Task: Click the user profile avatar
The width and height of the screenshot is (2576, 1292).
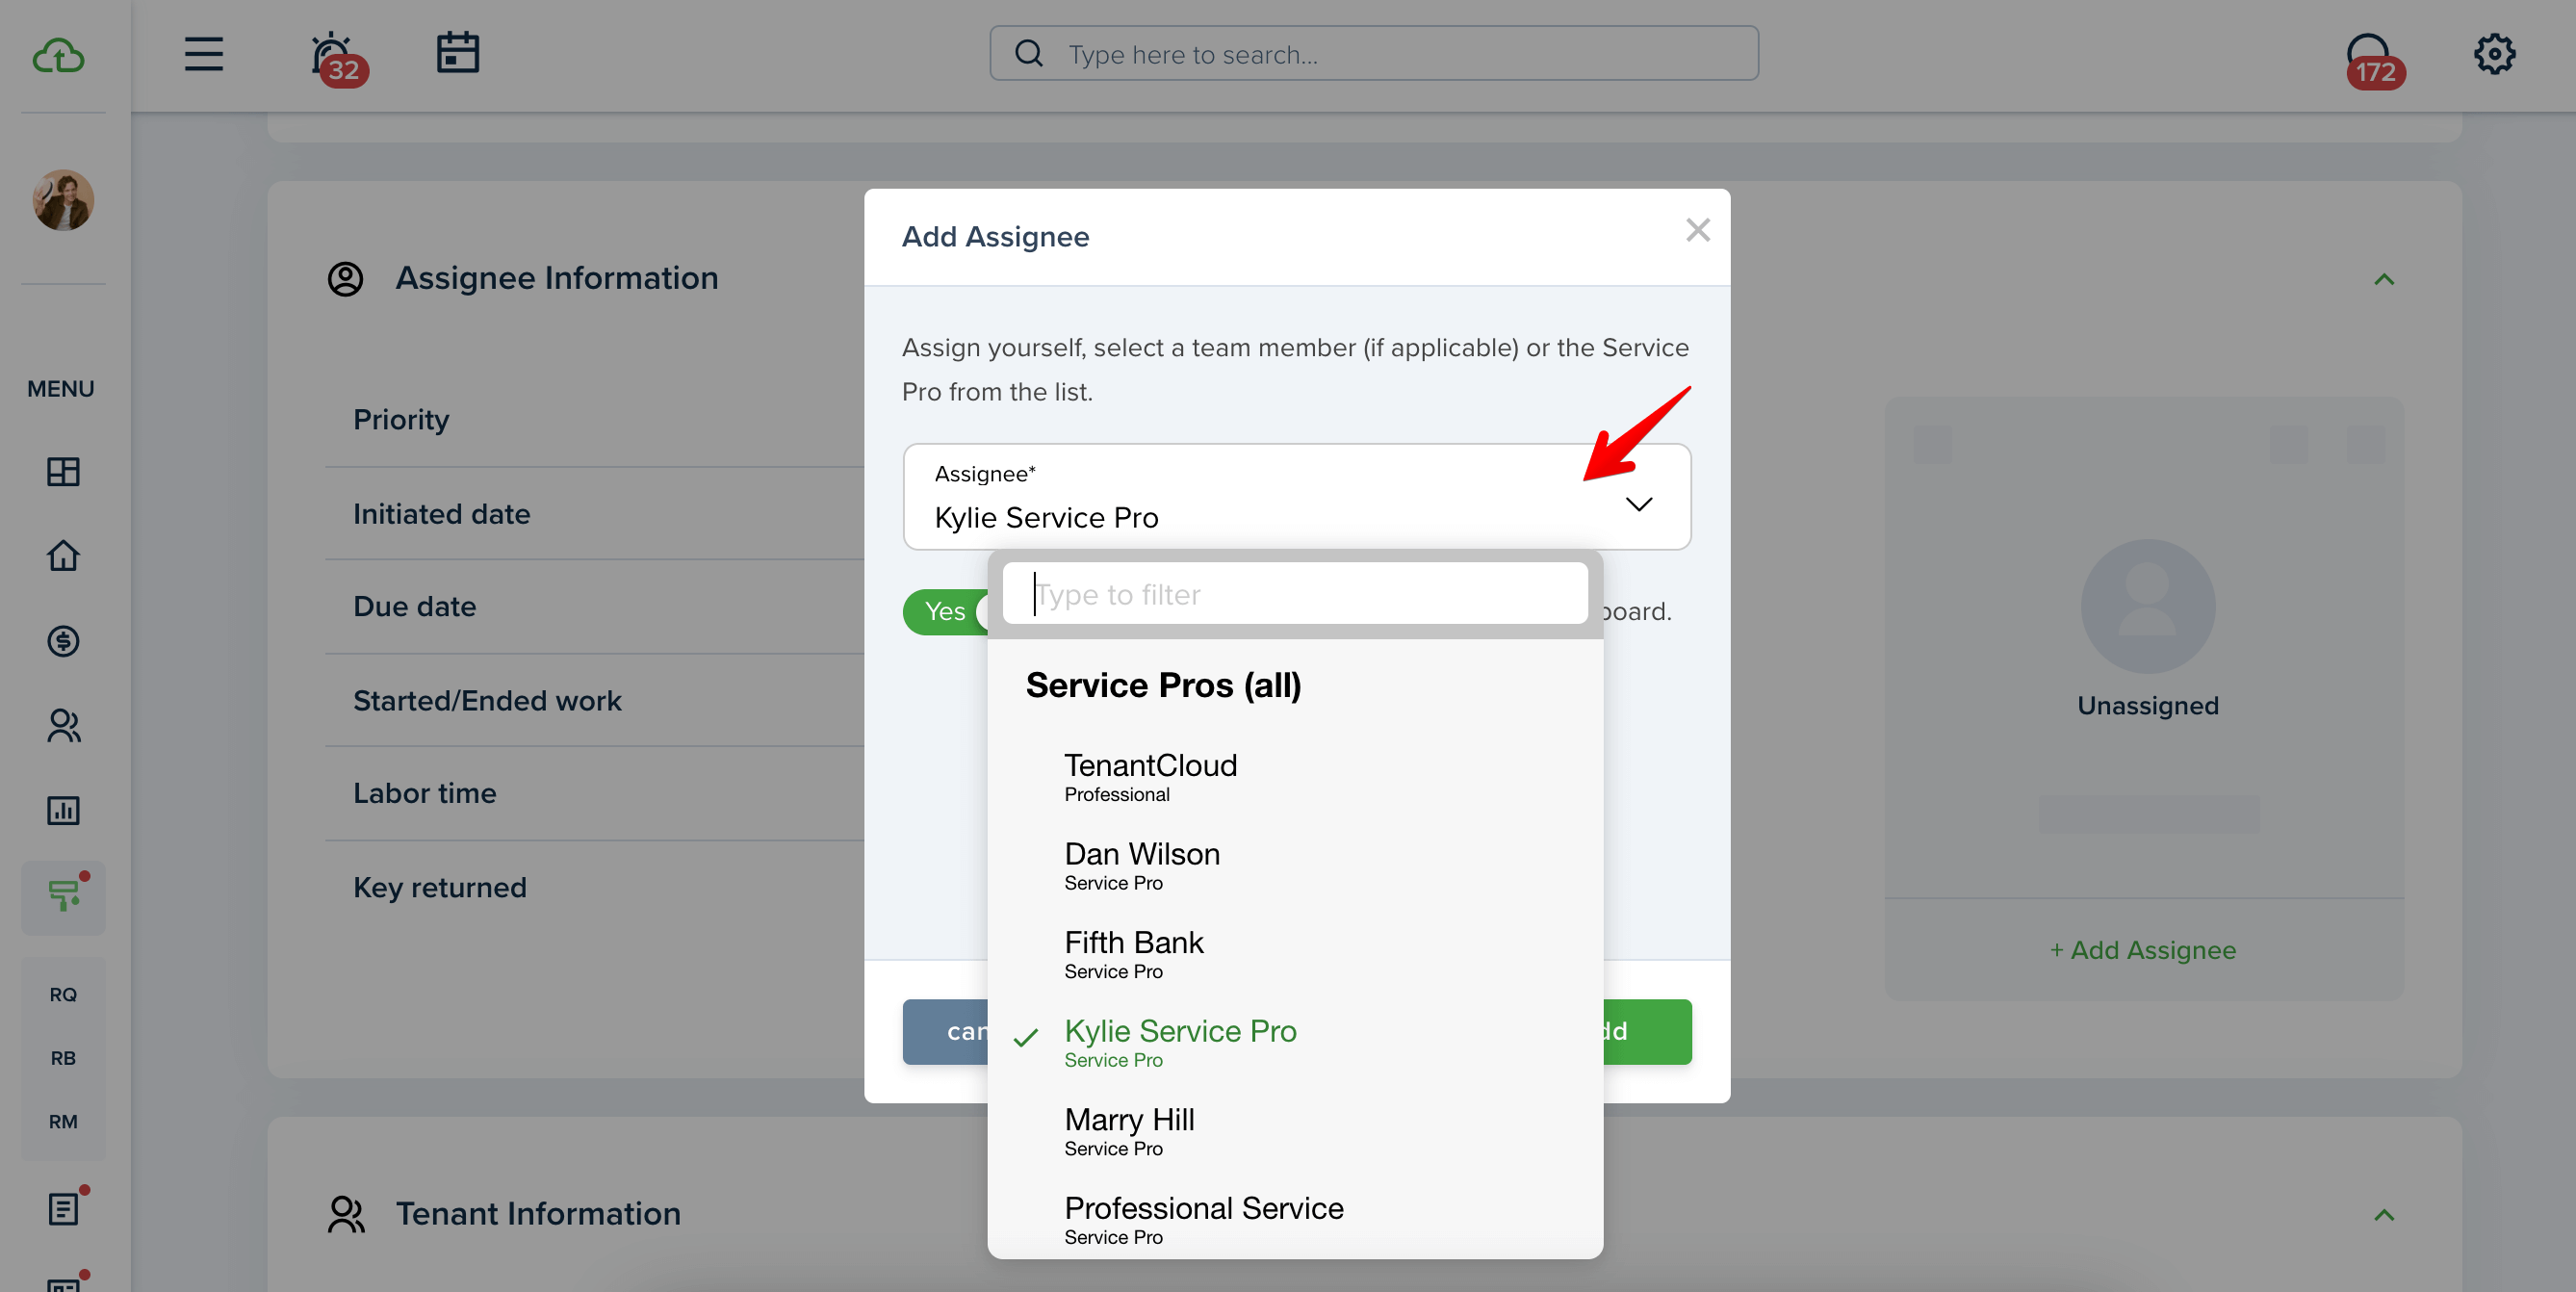Action: pyautogui.click(x=63, y=200)
